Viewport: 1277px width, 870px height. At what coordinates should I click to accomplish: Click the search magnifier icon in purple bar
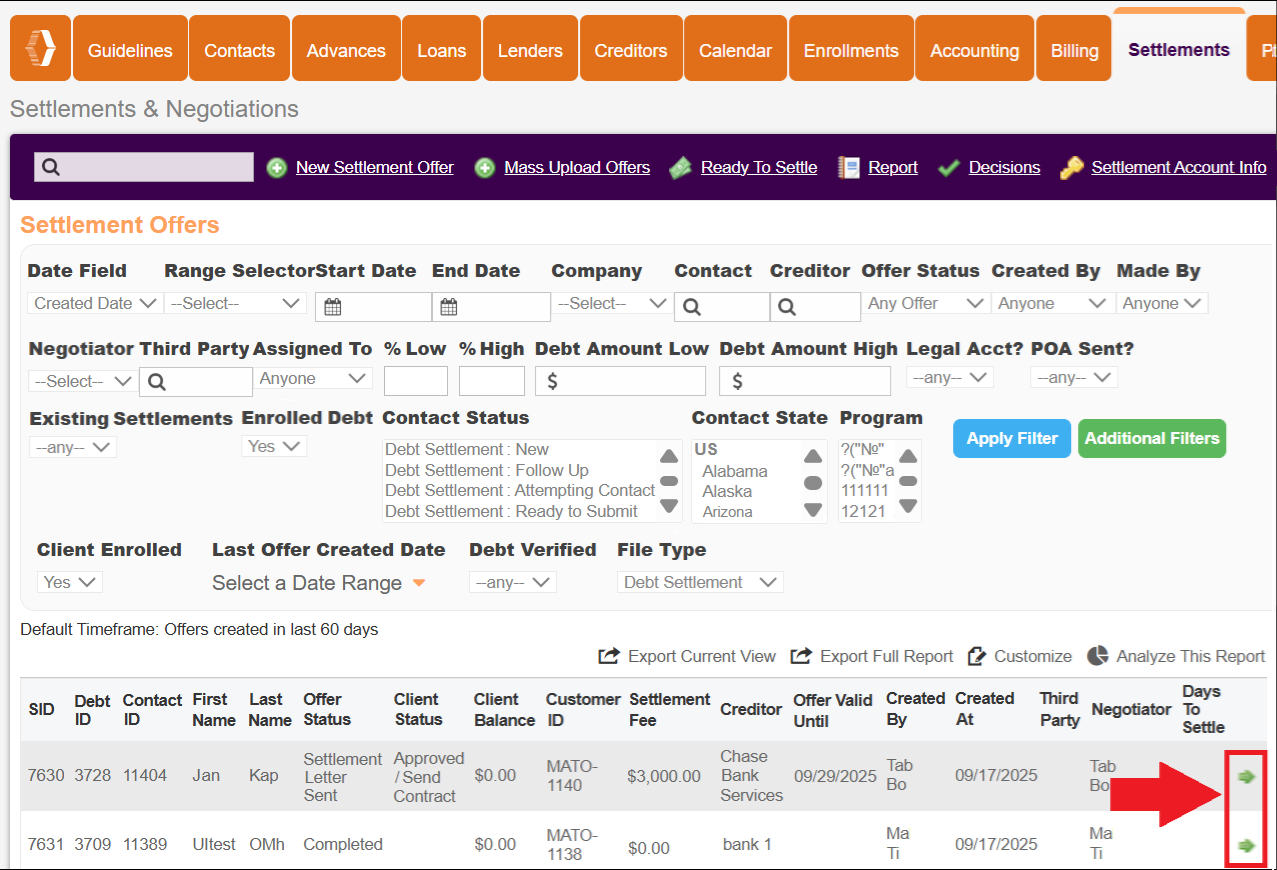(51, 167)
